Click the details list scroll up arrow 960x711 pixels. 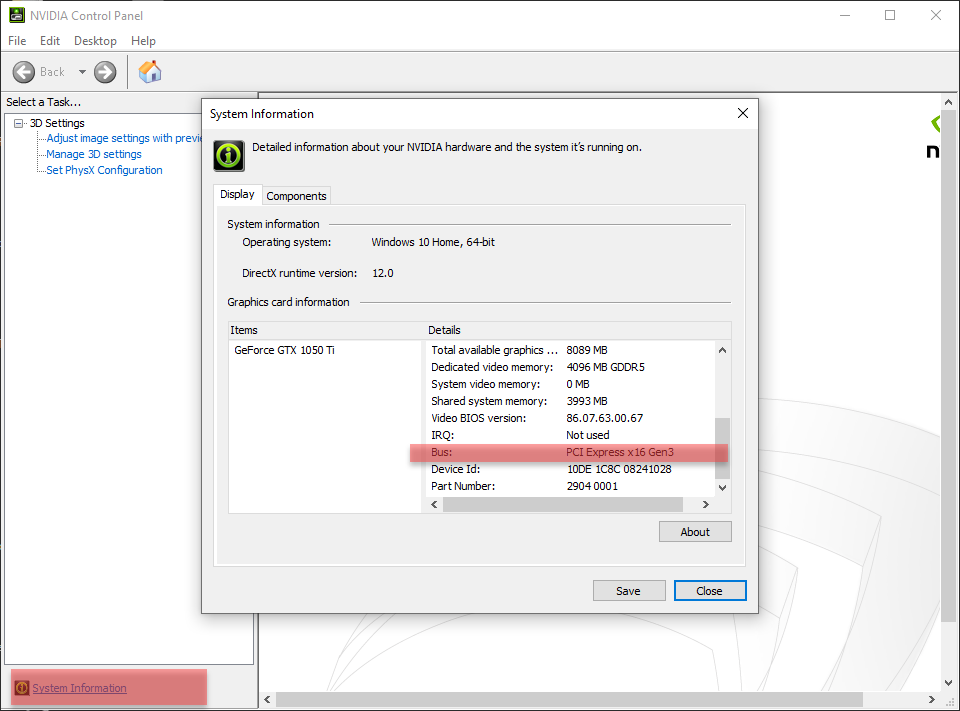click(722, 350)
